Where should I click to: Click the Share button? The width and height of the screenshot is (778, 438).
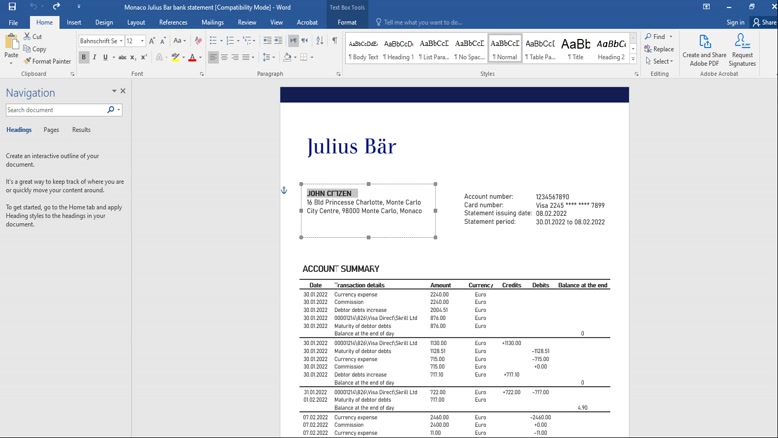click(x=764, y=22)
